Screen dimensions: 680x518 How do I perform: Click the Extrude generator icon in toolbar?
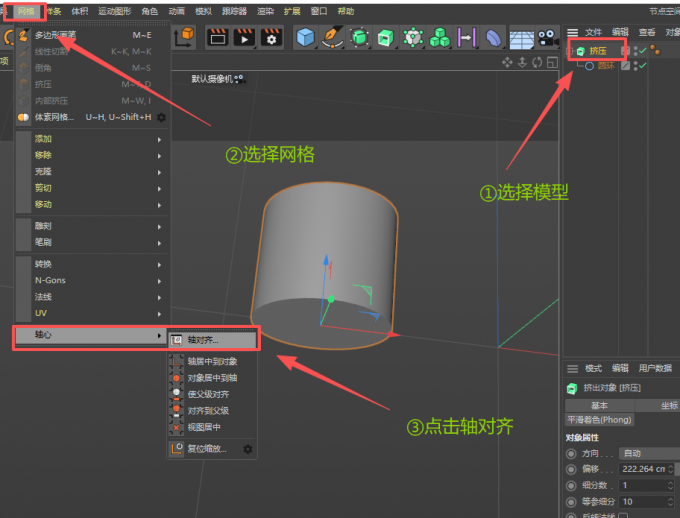(385, 38)
